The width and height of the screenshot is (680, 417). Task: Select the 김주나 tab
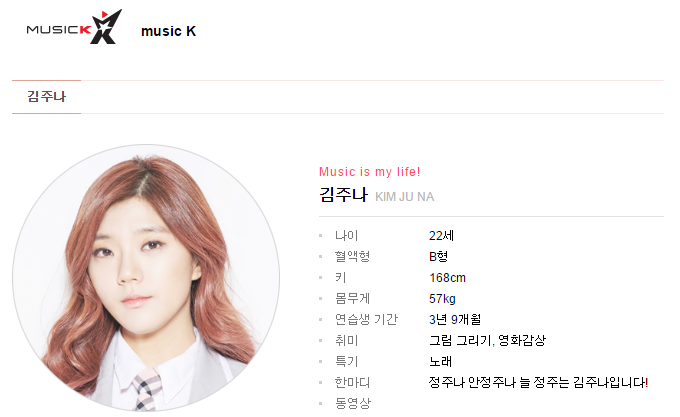click(46, 97)
